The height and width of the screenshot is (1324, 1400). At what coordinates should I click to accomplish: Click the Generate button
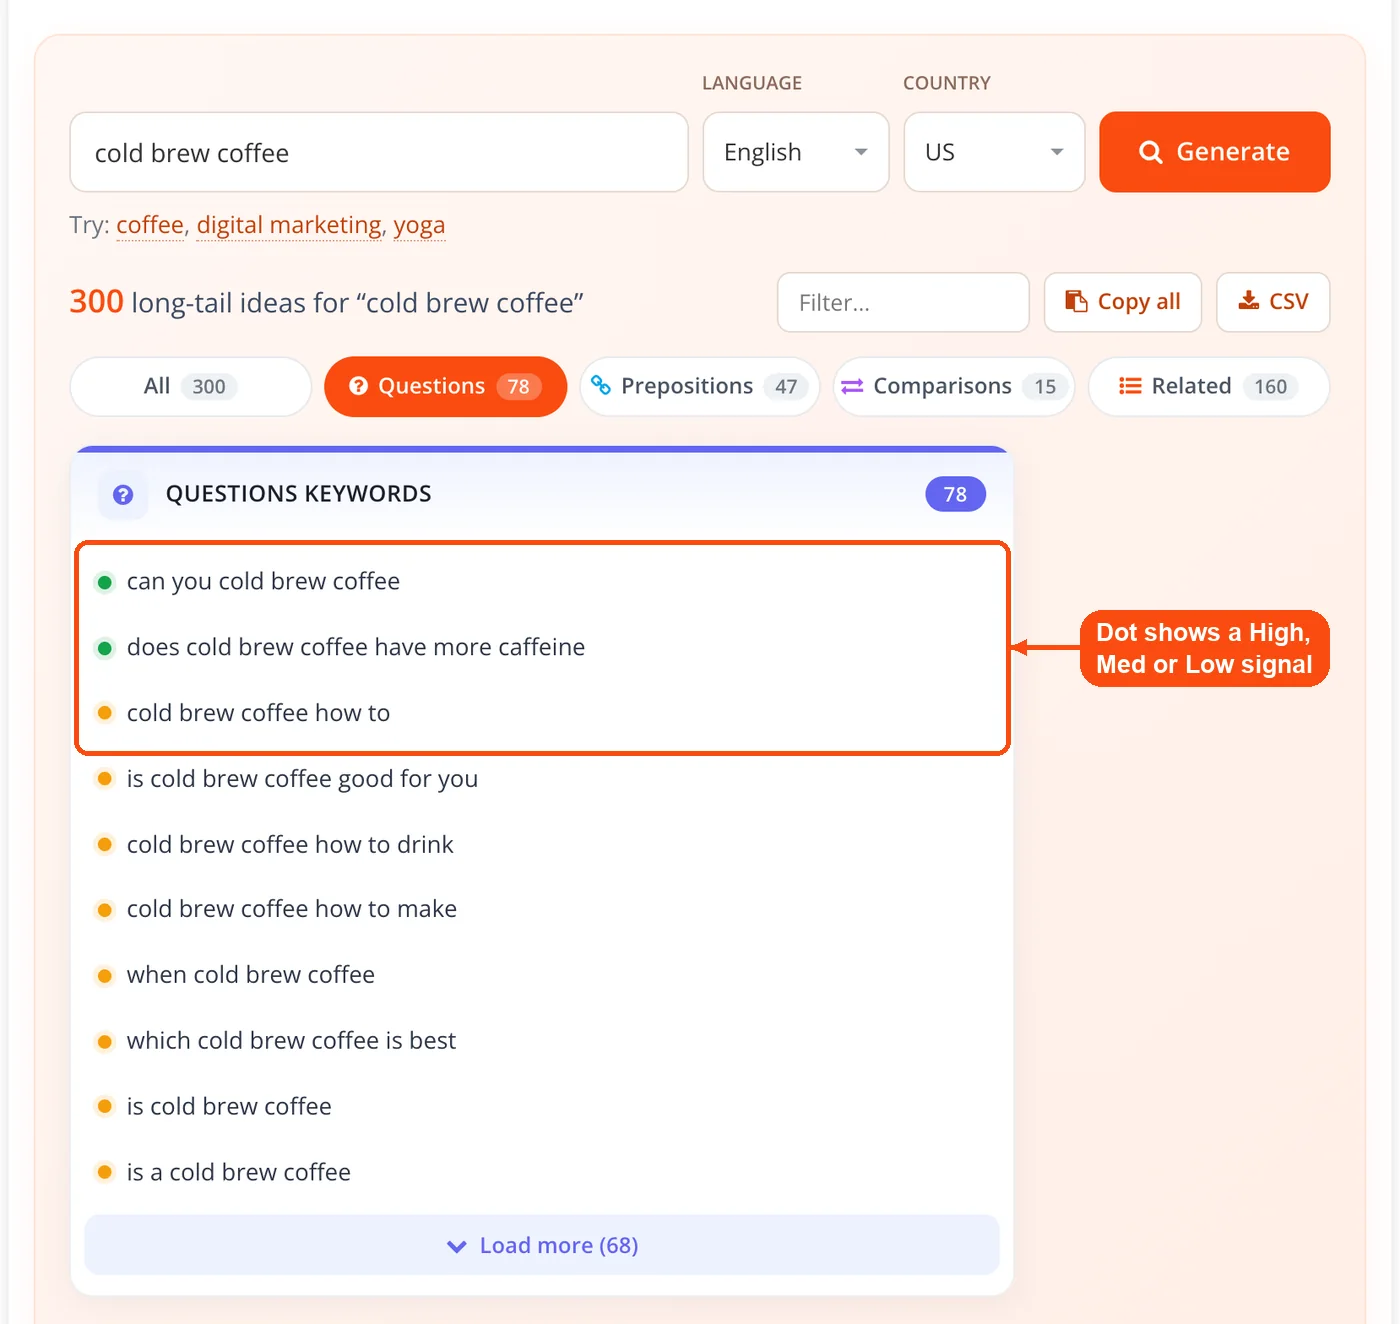click(1215, 152)
